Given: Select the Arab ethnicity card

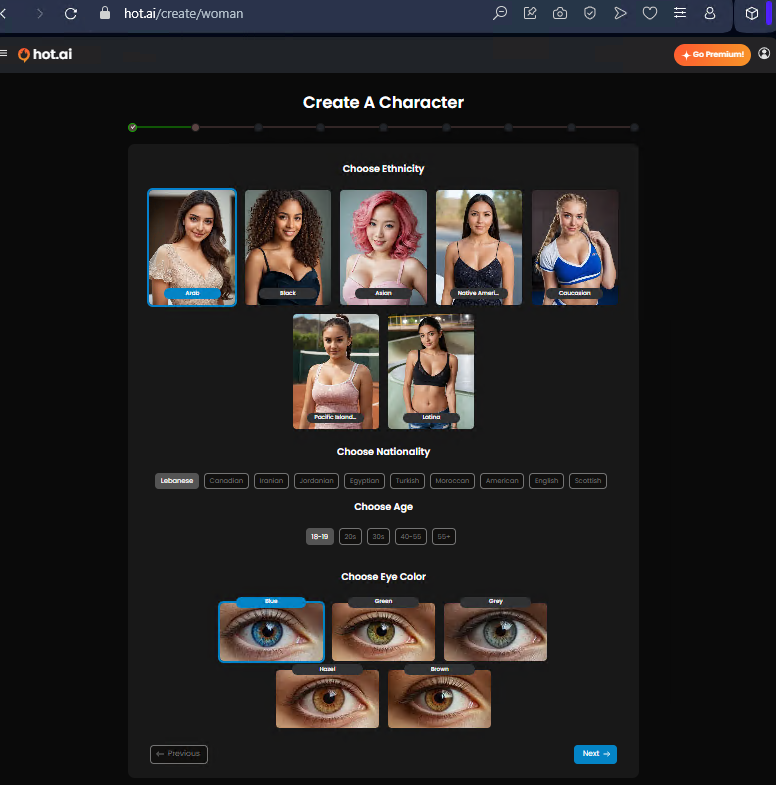Looking at the screenshot, I should pyautogui.click(x=192, y=247).
